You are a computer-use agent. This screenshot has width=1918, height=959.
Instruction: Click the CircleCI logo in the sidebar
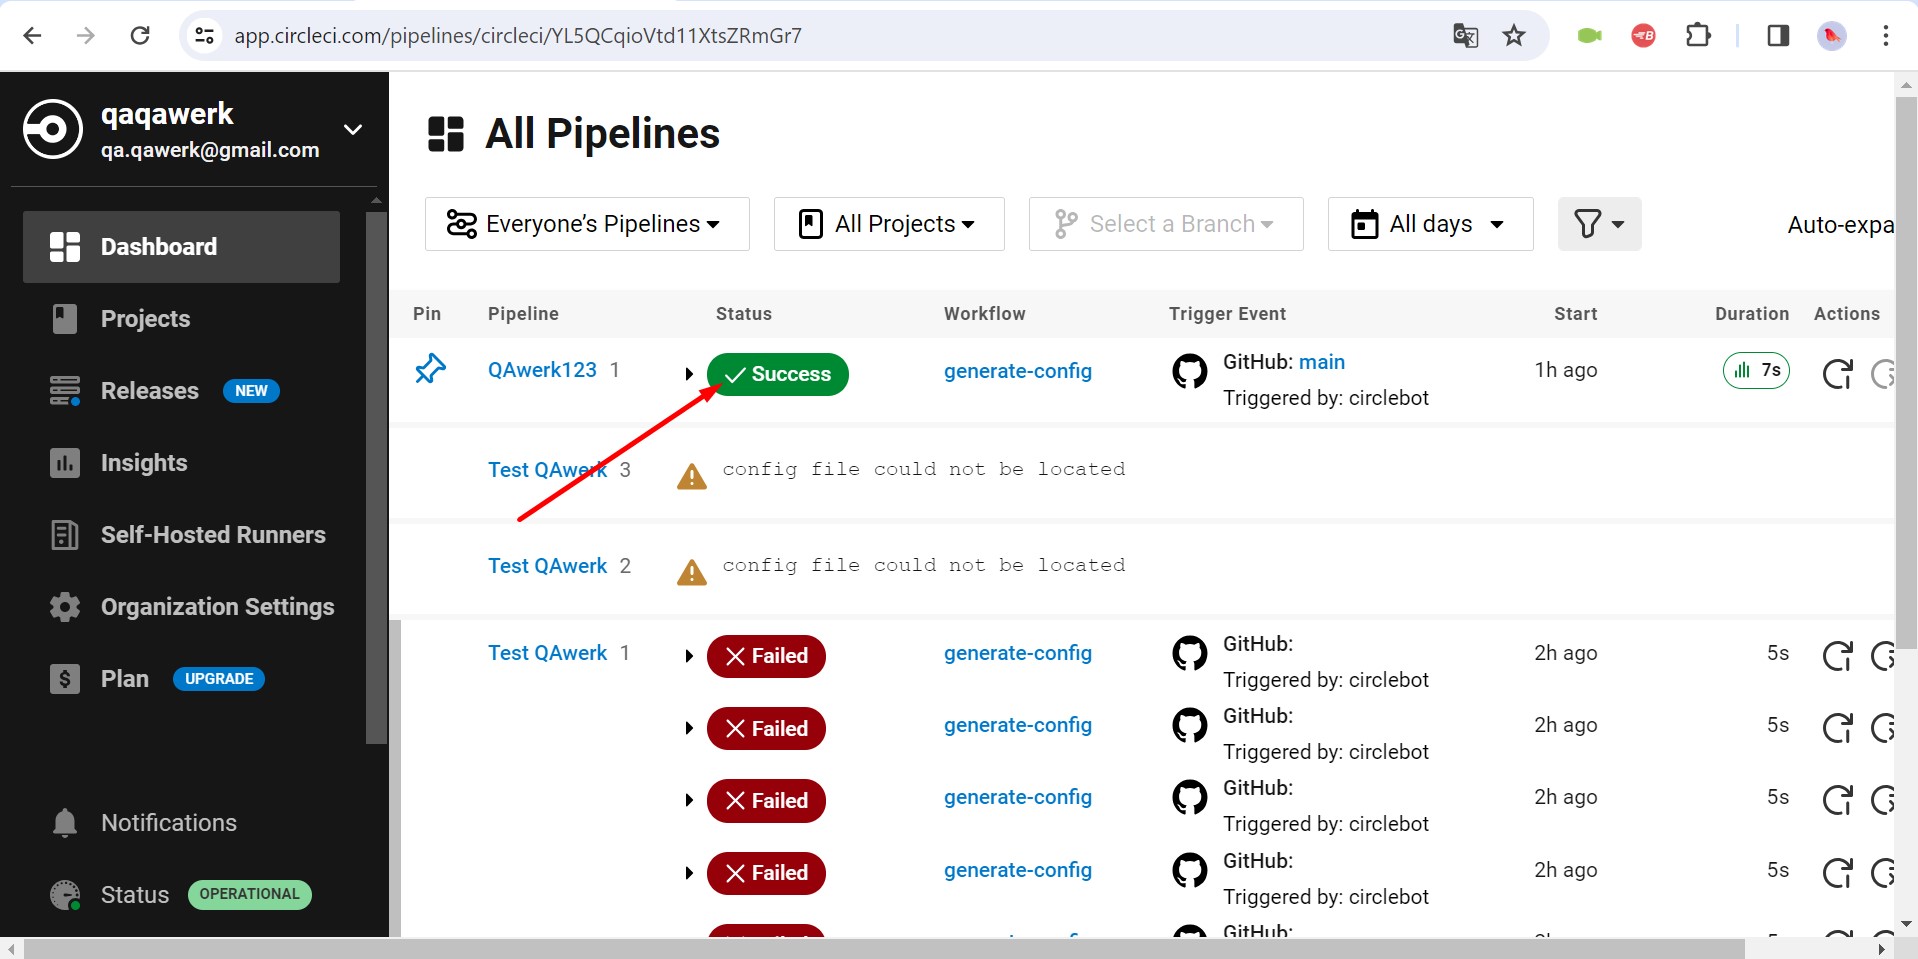click(x=53, y=129)
